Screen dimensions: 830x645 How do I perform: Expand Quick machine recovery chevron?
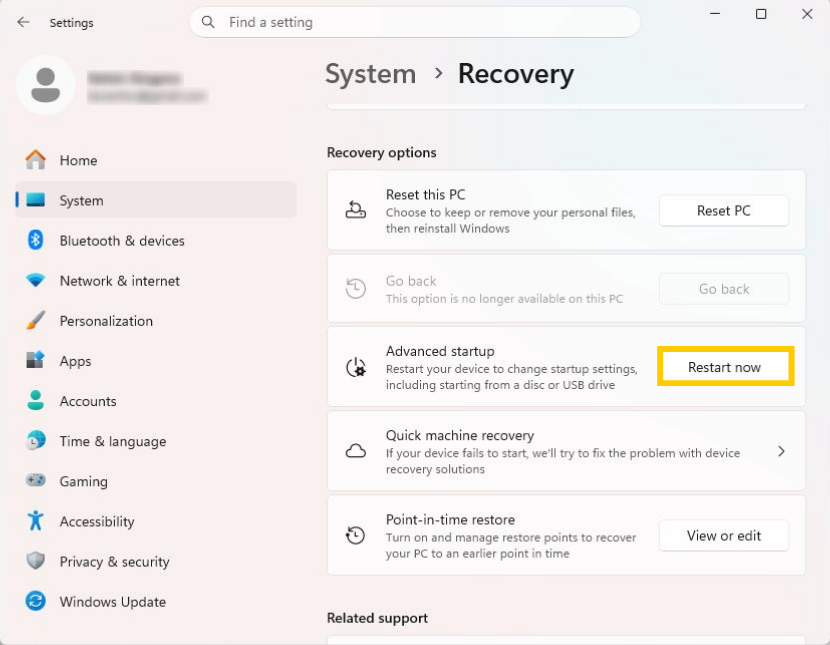coord(781,451)
